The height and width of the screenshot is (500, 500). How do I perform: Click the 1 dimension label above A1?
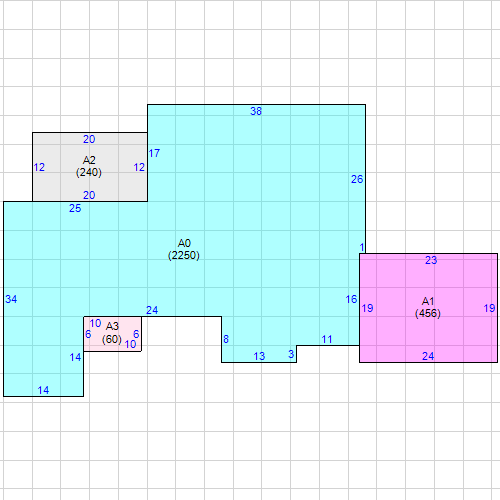(362, 247)
